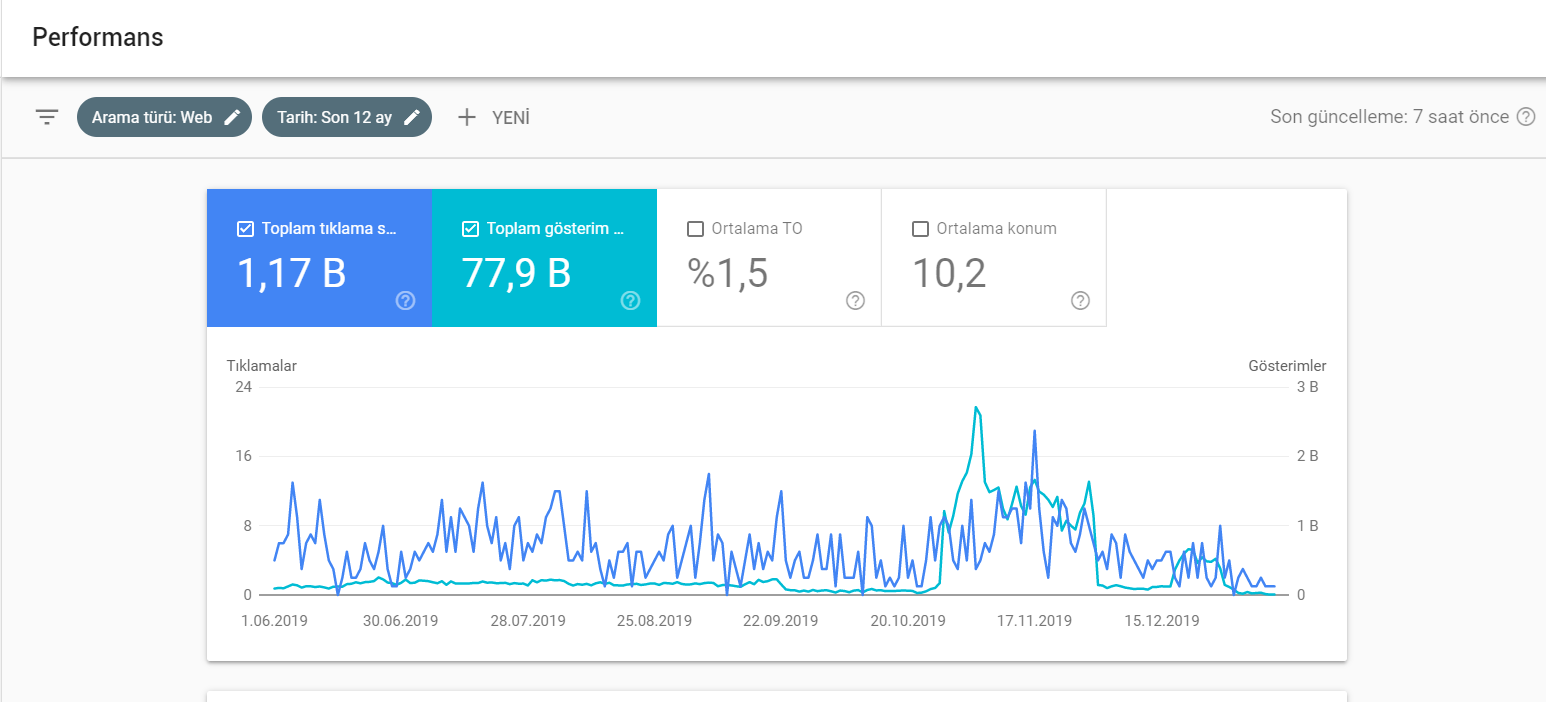Screen dimensions: 1546x702
Task: Edit the Arama türü: Web pencil icon
Action: click(232, 117)
